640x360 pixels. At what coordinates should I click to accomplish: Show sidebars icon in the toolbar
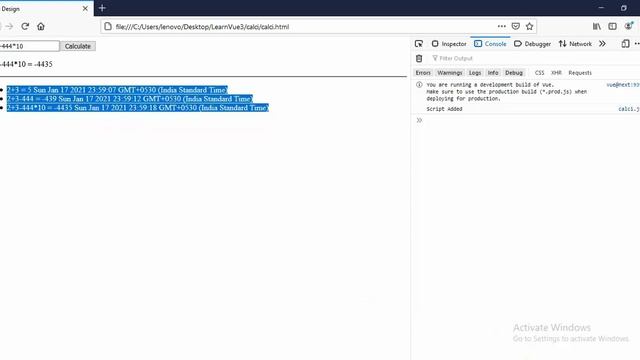coord(612,27)
